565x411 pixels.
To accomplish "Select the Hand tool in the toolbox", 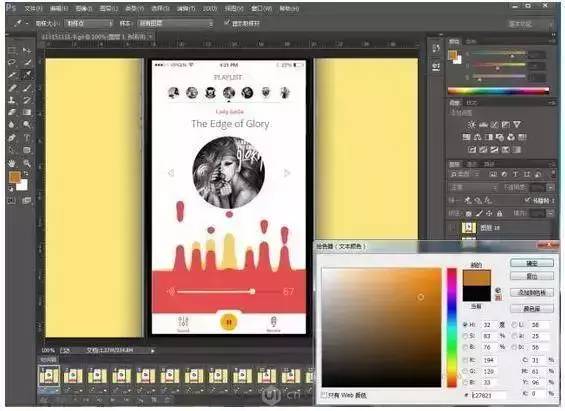I will pyautogui.click(x=12, y=163).
